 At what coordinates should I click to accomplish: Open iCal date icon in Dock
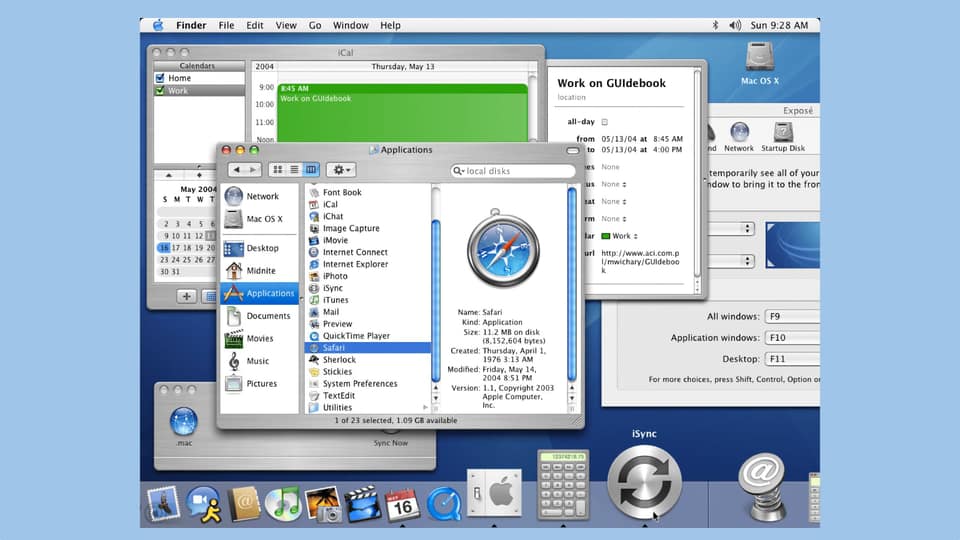tap(402, 505)
